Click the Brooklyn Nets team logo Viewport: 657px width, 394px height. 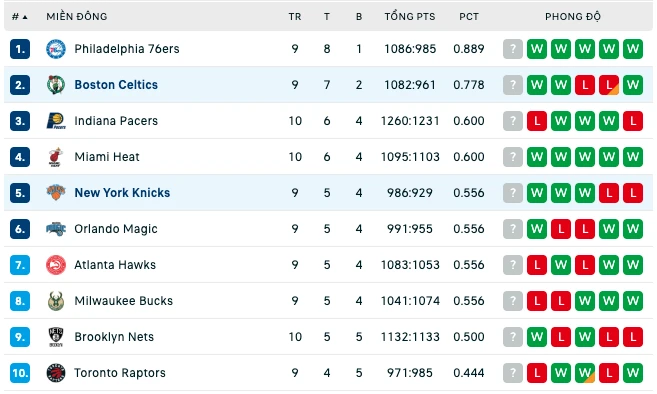click(x=56, y=337)
